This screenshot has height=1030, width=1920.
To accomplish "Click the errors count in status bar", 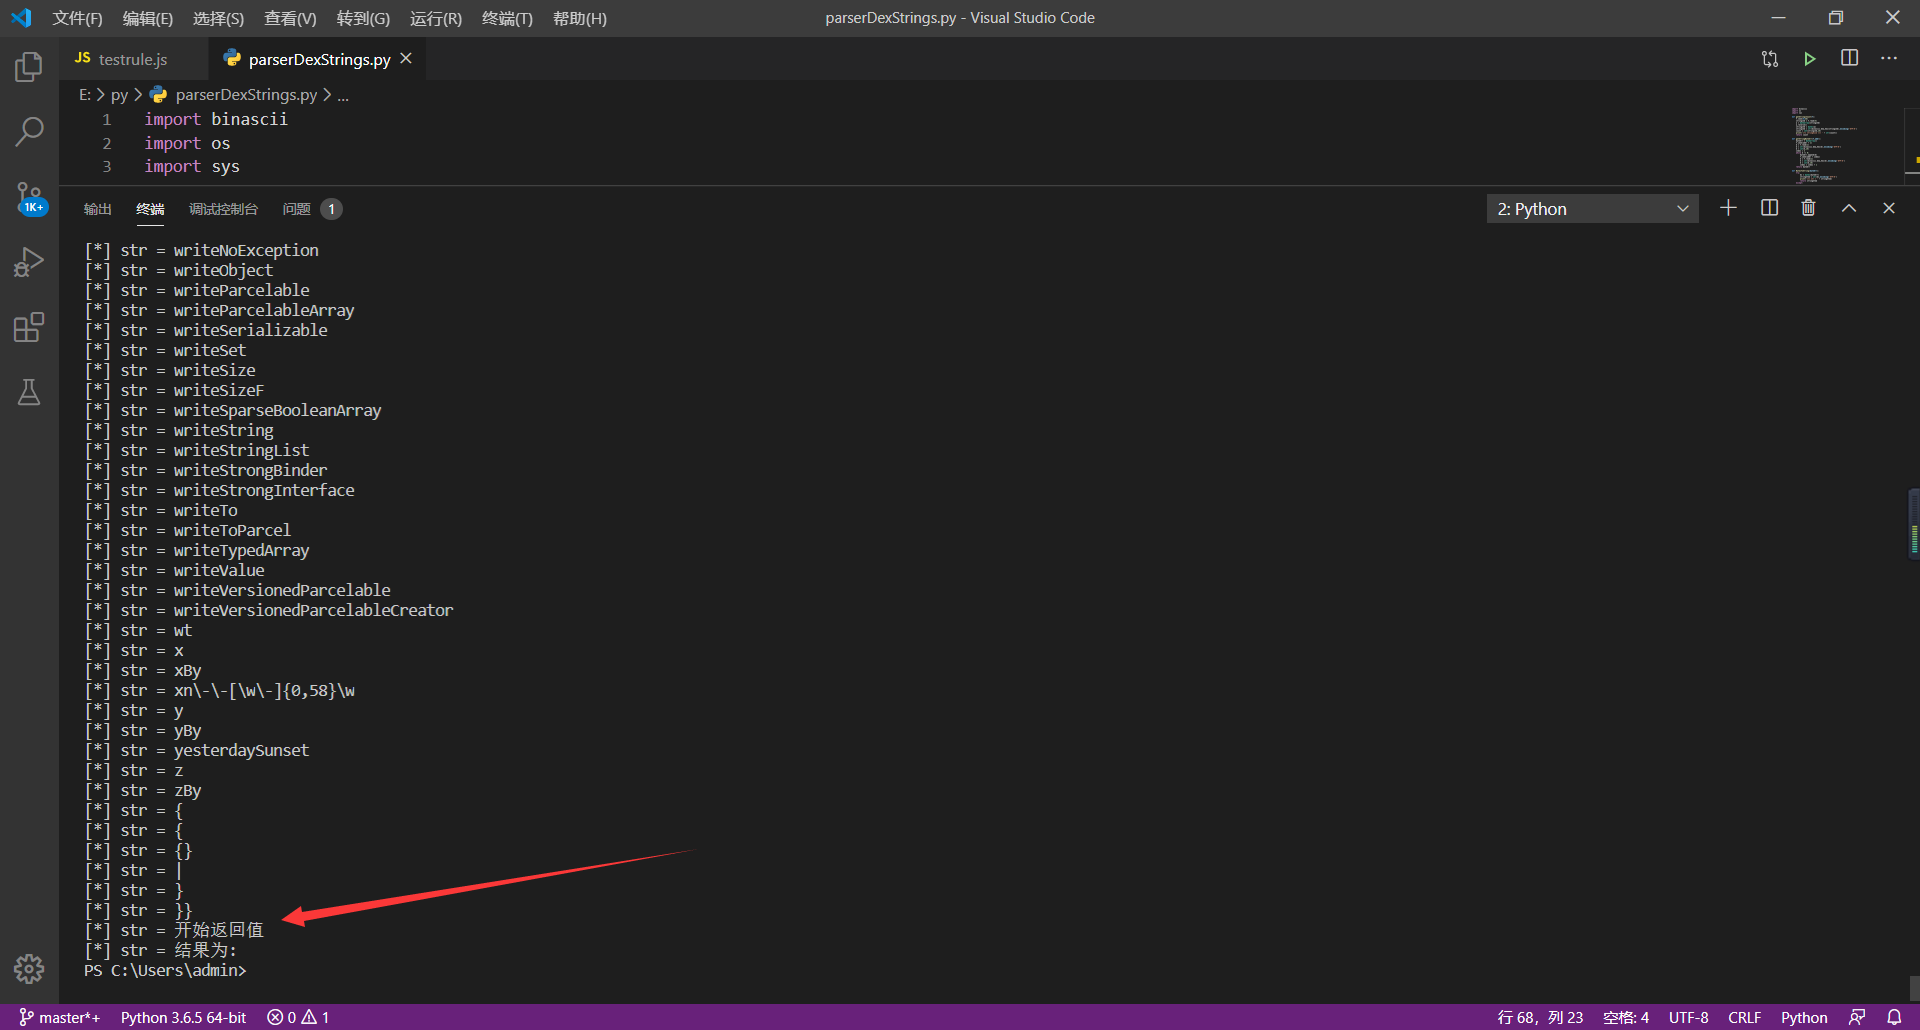I will [x=281, y=1017].
